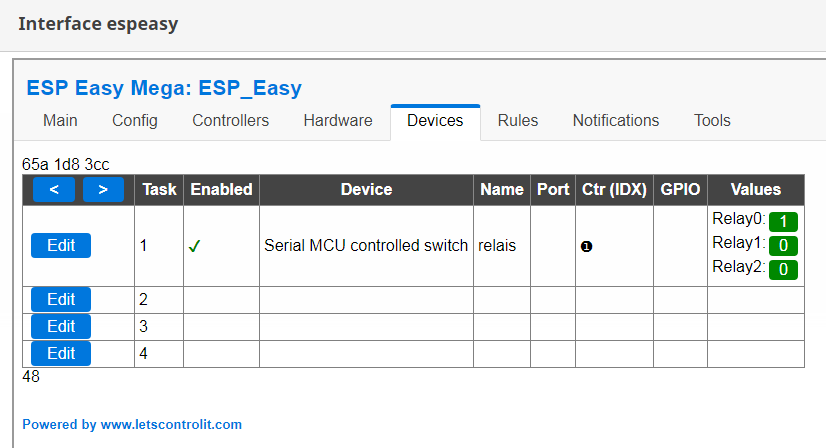Click the Serial MCU controlled switch cell
The image size is (826, 448).
366,246
